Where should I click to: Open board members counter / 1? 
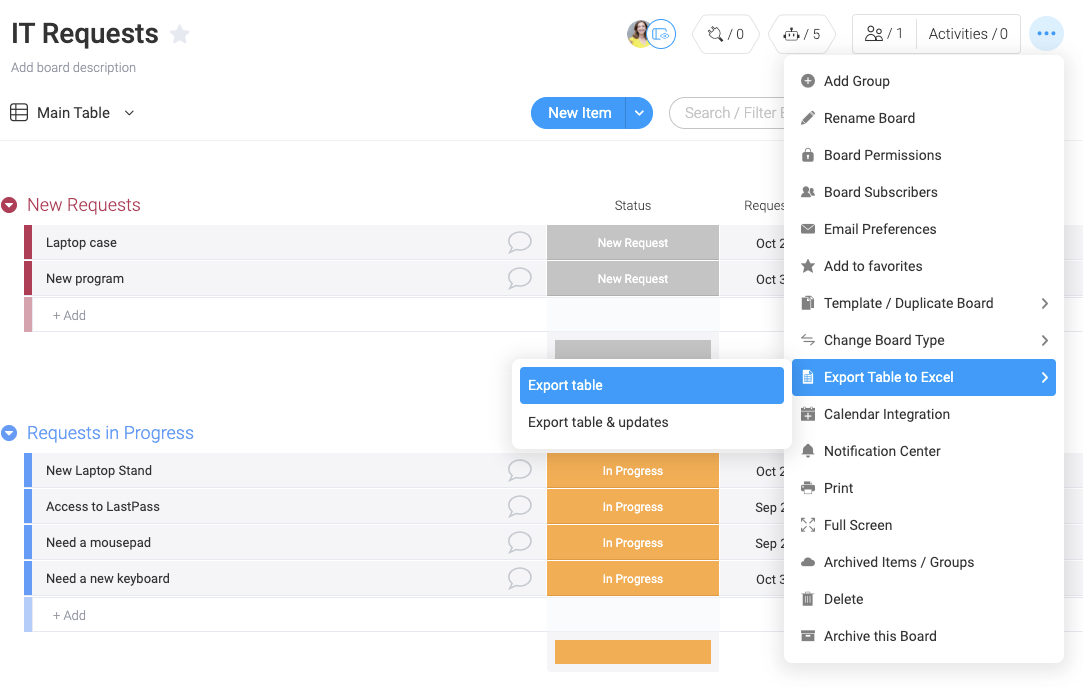(x=884, y=34)
